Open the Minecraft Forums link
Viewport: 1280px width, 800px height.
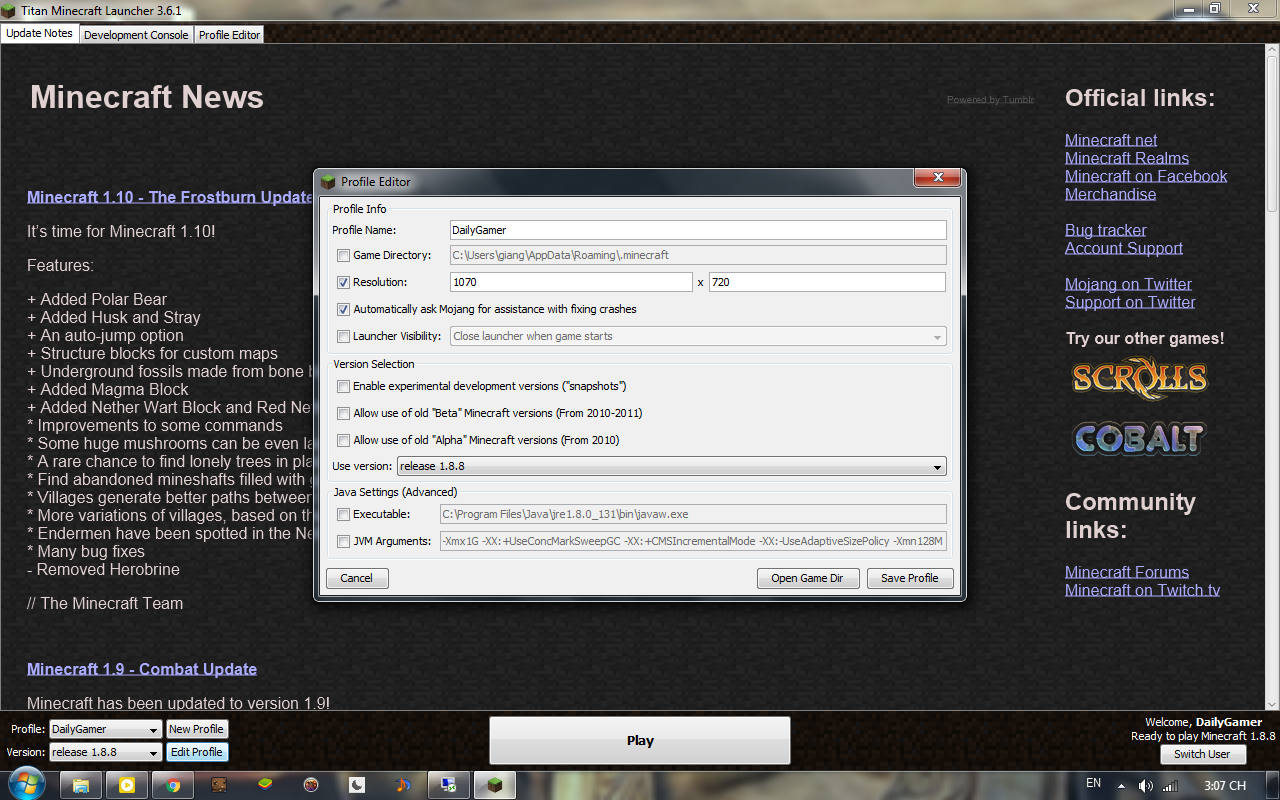(x=1127, y=572)
